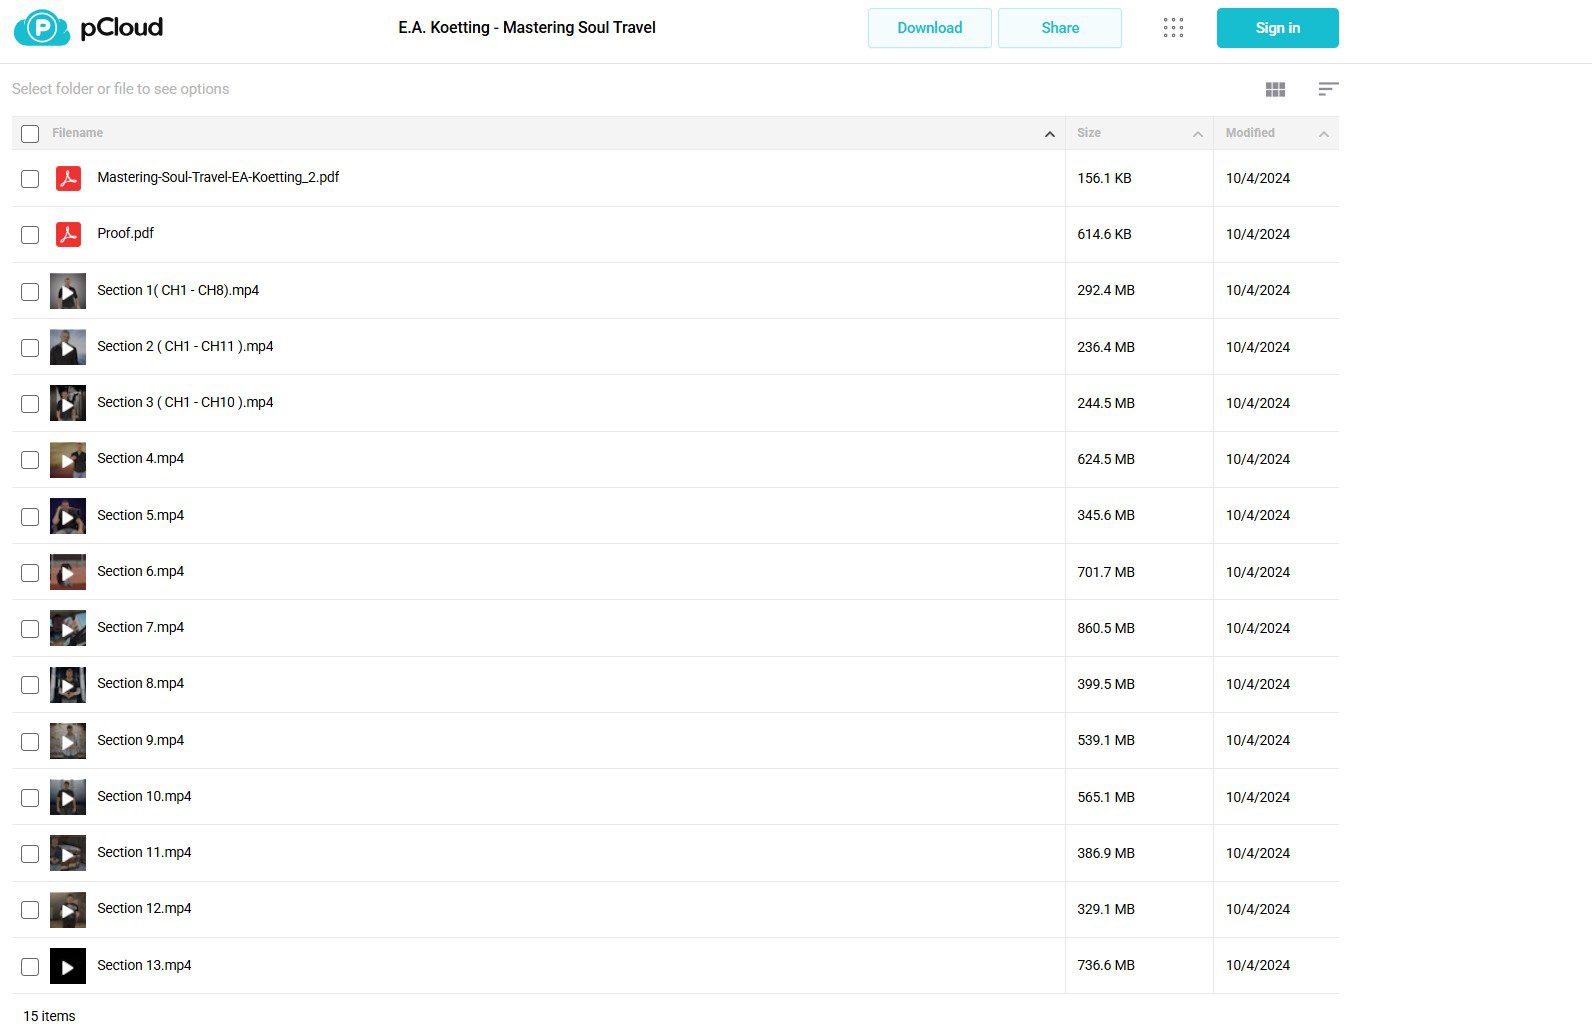Open Section 3 ( CH1 - CH10 ).mp4 file name
The width and height of the screenshot is (1592, 1034).
[185, 402]
